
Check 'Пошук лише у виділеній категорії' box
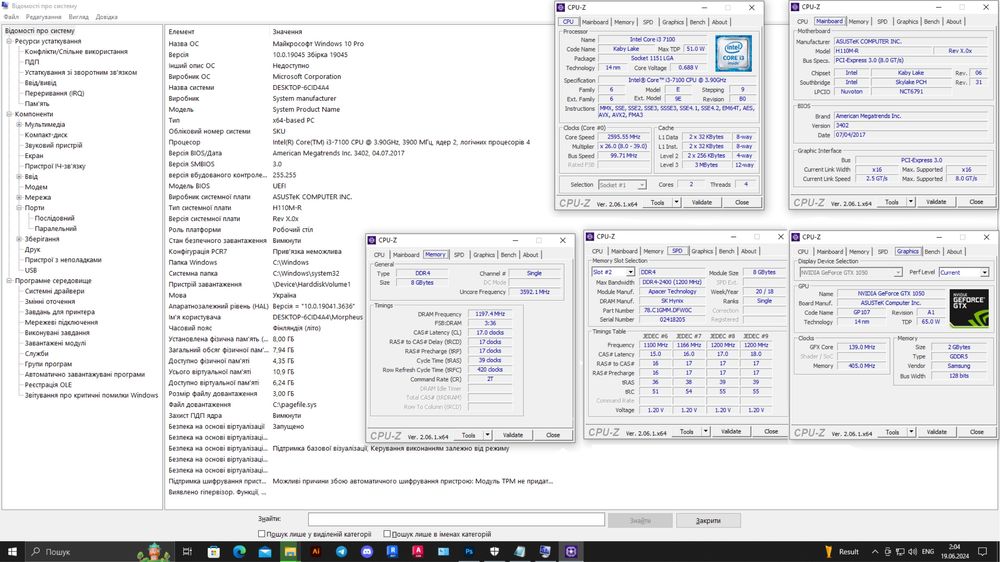click(x=261, y=534)
